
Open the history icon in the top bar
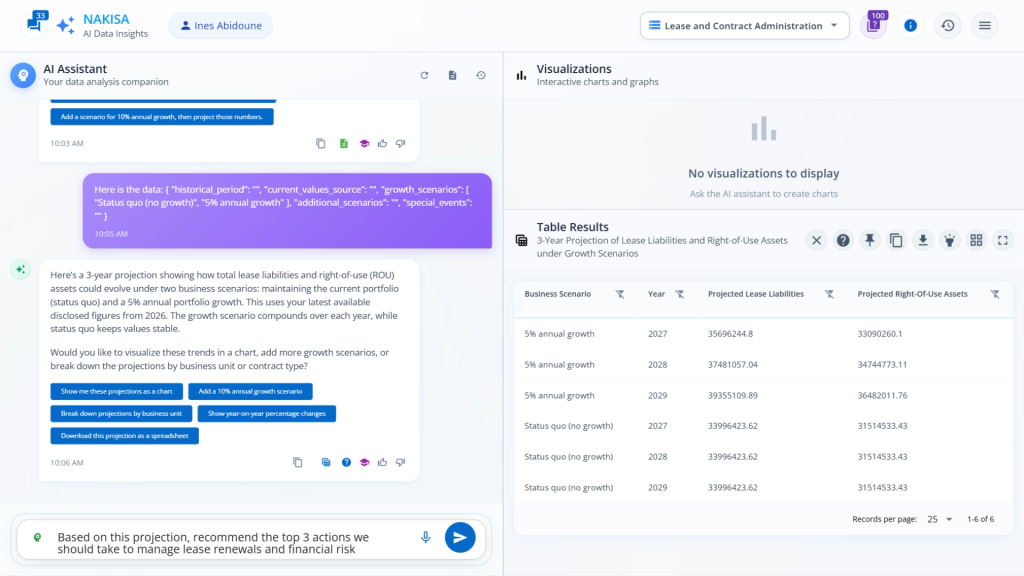(947, 26)
